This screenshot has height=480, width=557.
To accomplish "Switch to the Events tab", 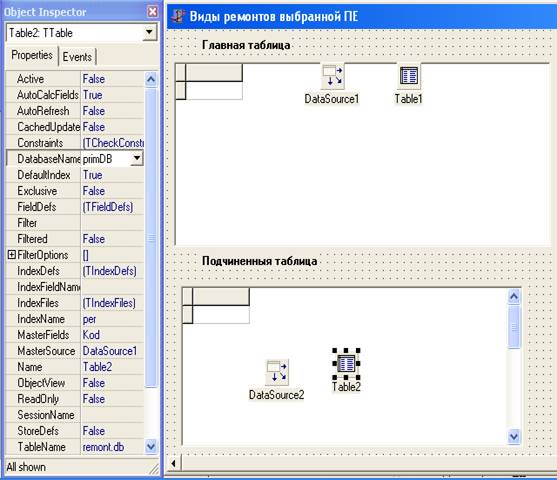I will (77, 57).
